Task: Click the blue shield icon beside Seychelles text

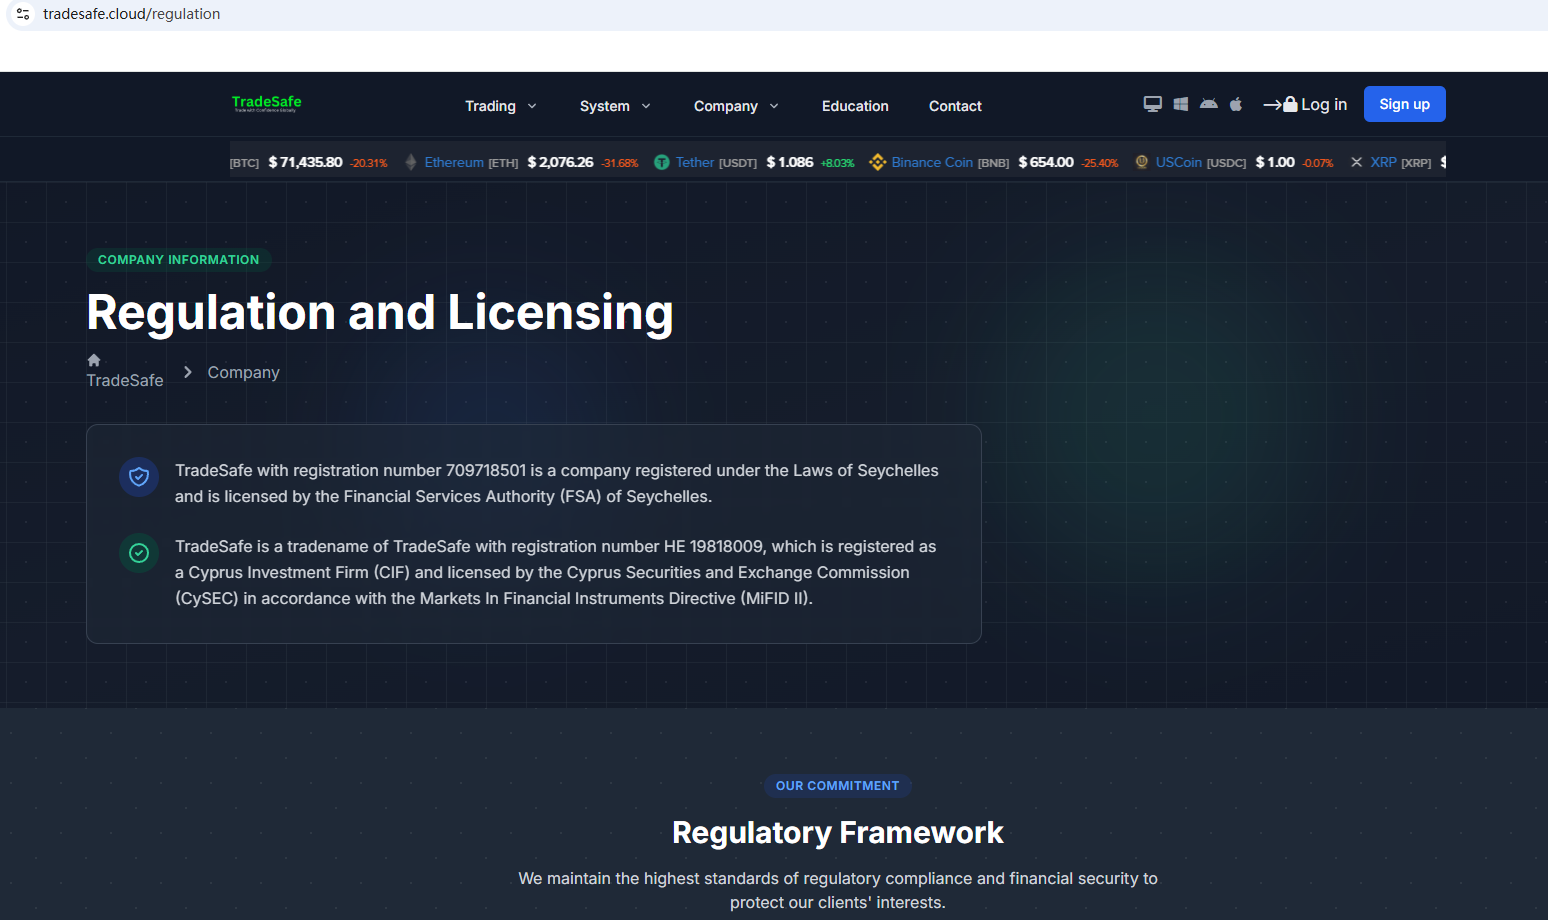Action: 139,477
